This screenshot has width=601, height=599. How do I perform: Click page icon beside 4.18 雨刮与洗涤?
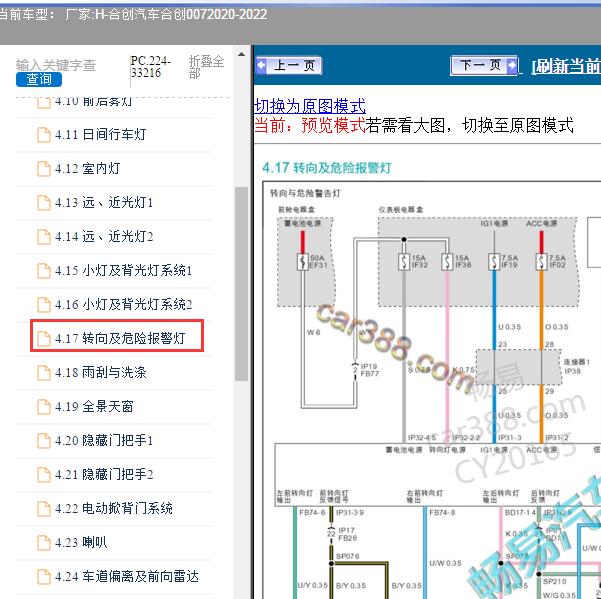[x=44, y=373]
